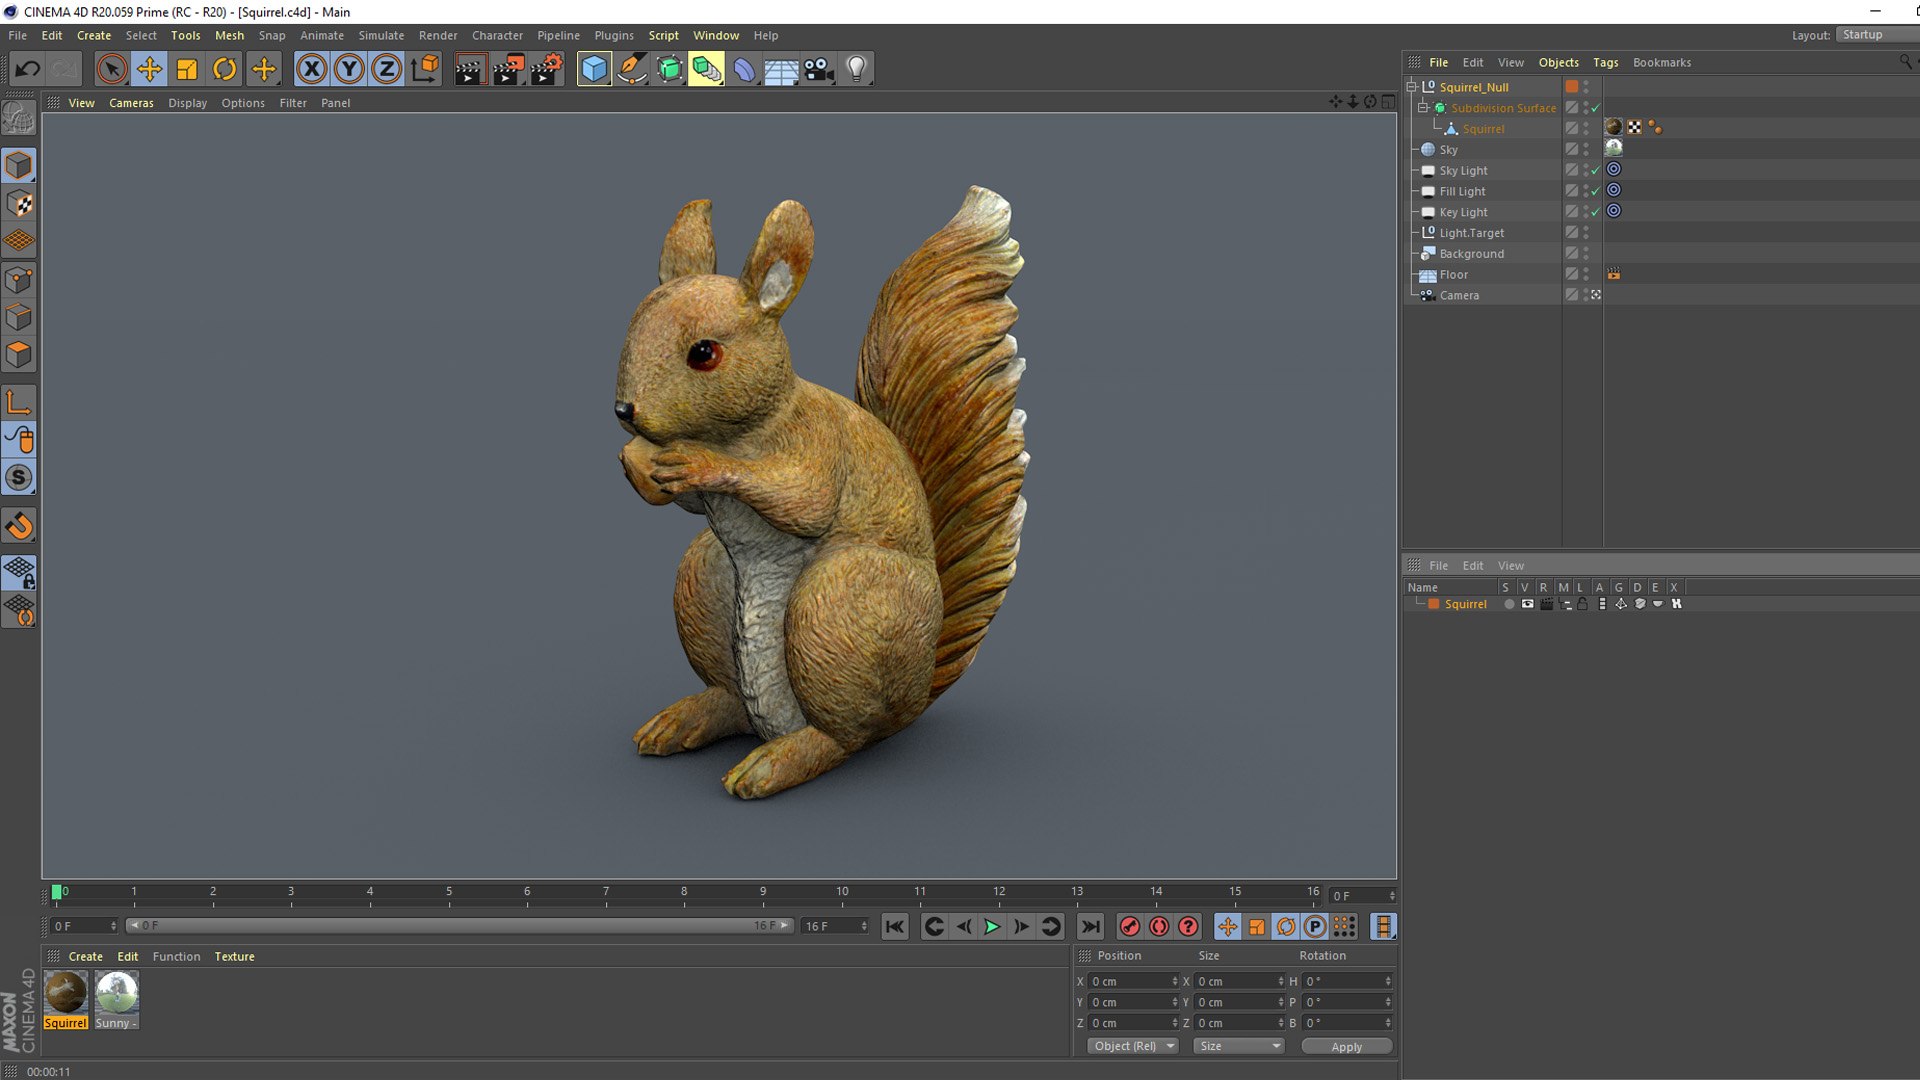Screen dimensions: 1920x1080
Task: Toggle Sky visibility dots
Action: 1586,150
